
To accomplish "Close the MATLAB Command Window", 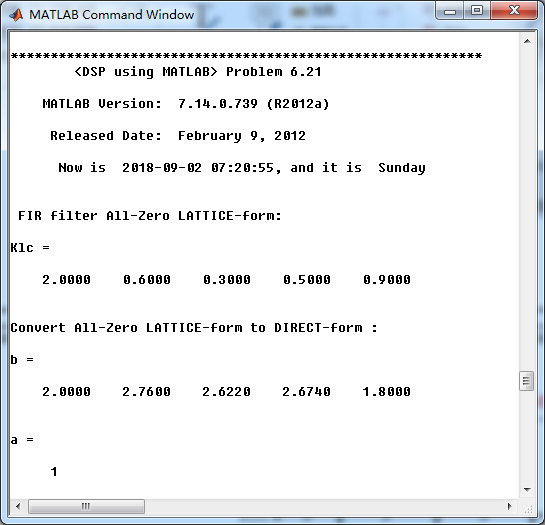I will pos(514,11).
